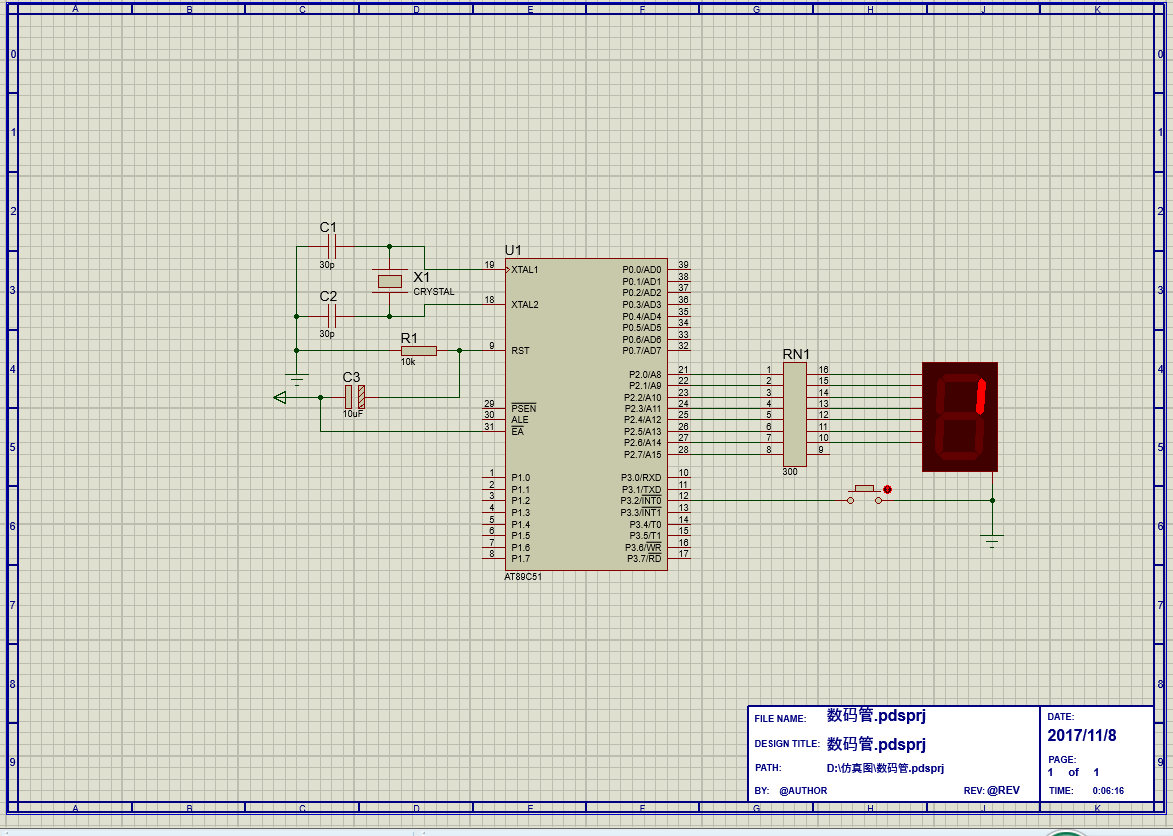This screenshot has width=1173, height=836.
Task: Select electrolytic capacitor C3 symbol
Action: point(355,397)
